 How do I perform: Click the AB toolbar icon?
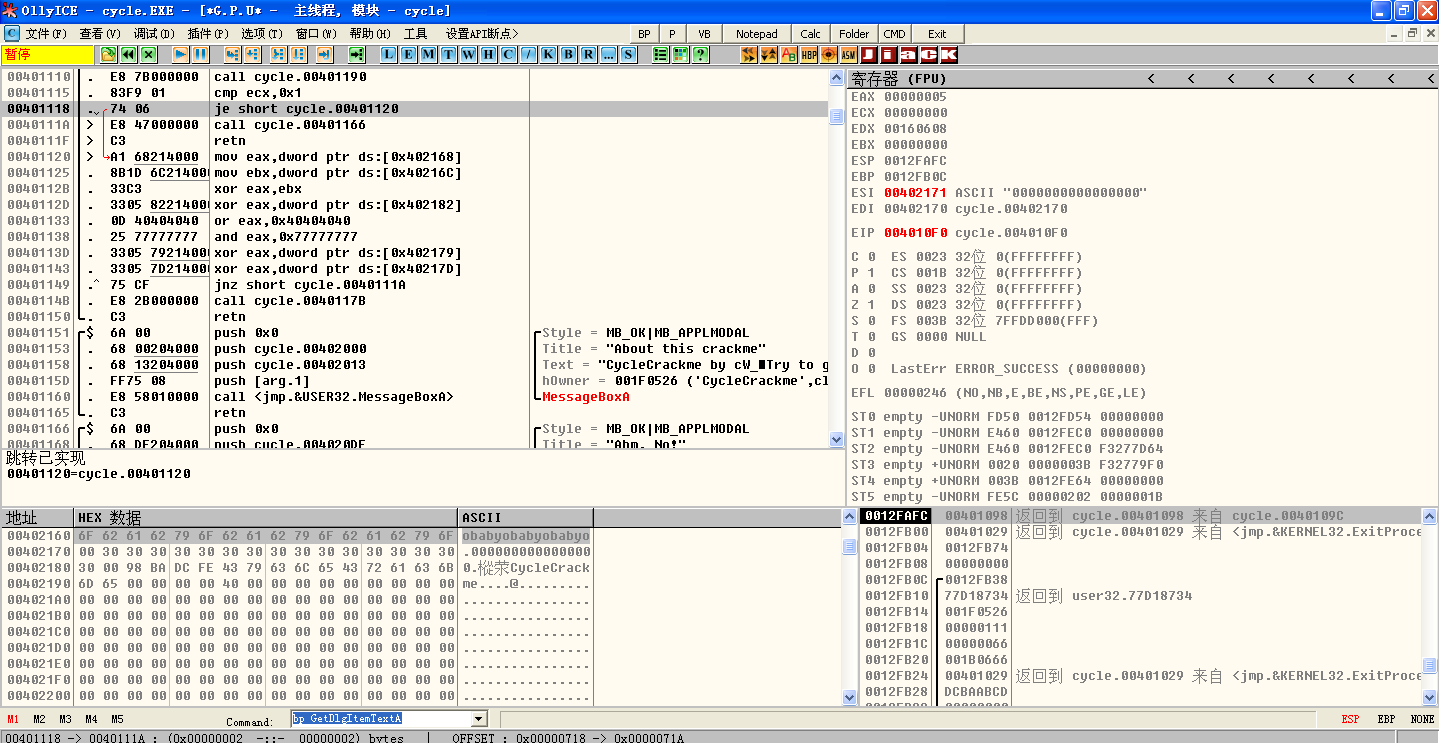click(x=789, y=54)
